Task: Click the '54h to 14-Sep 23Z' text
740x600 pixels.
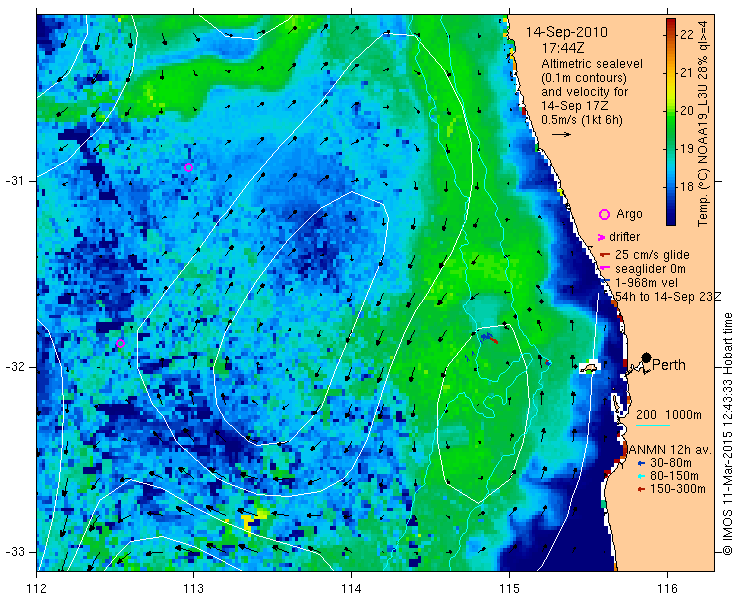Action: coord(668,296)
